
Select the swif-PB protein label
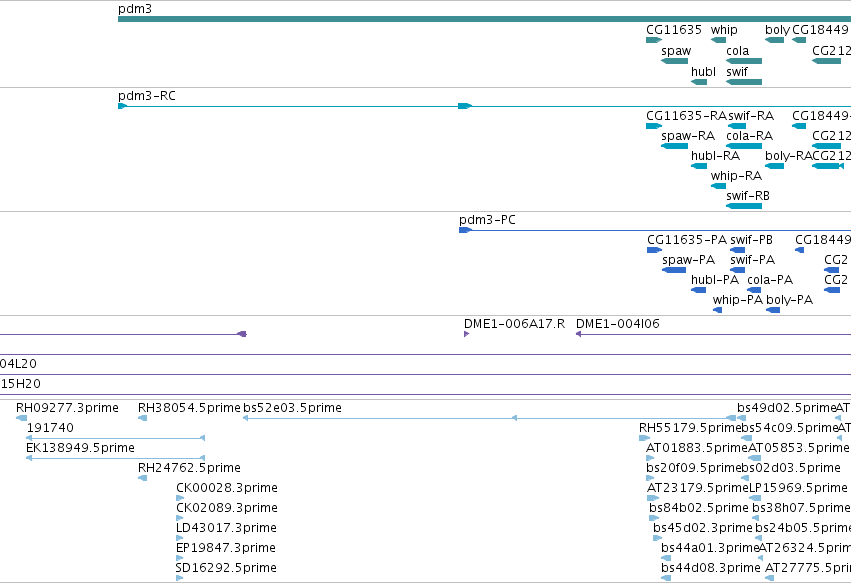[x=751, y=240]
